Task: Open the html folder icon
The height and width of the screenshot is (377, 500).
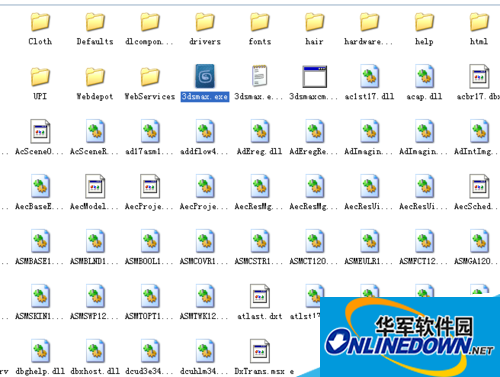Action: click(x=479, y=22)
